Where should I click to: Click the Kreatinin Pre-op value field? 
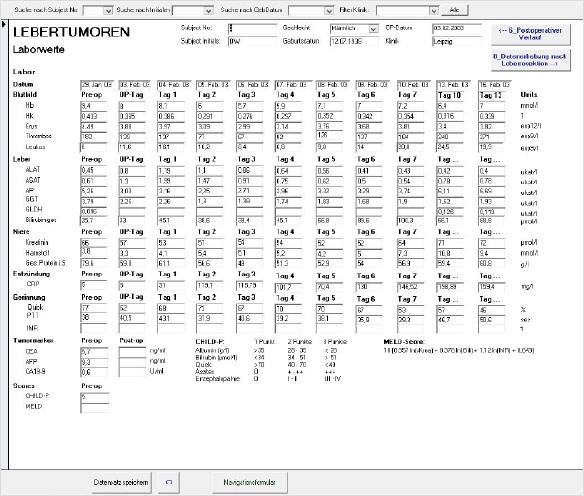click(x=93, y=243)
